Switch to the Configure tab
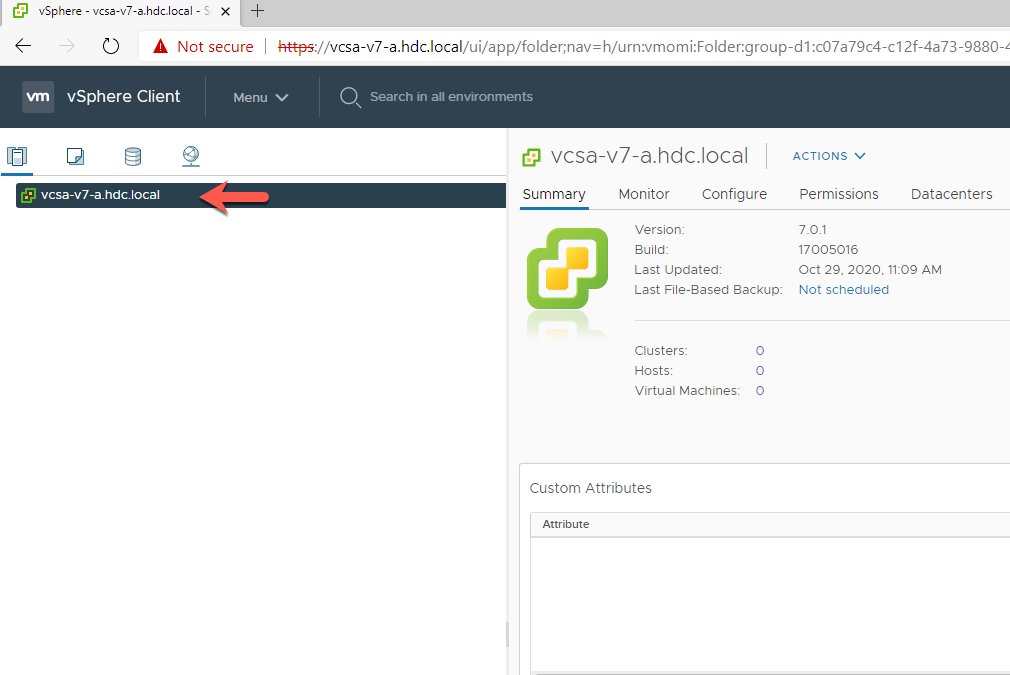This screenshot has width=1010, height=675. point(734,195)
